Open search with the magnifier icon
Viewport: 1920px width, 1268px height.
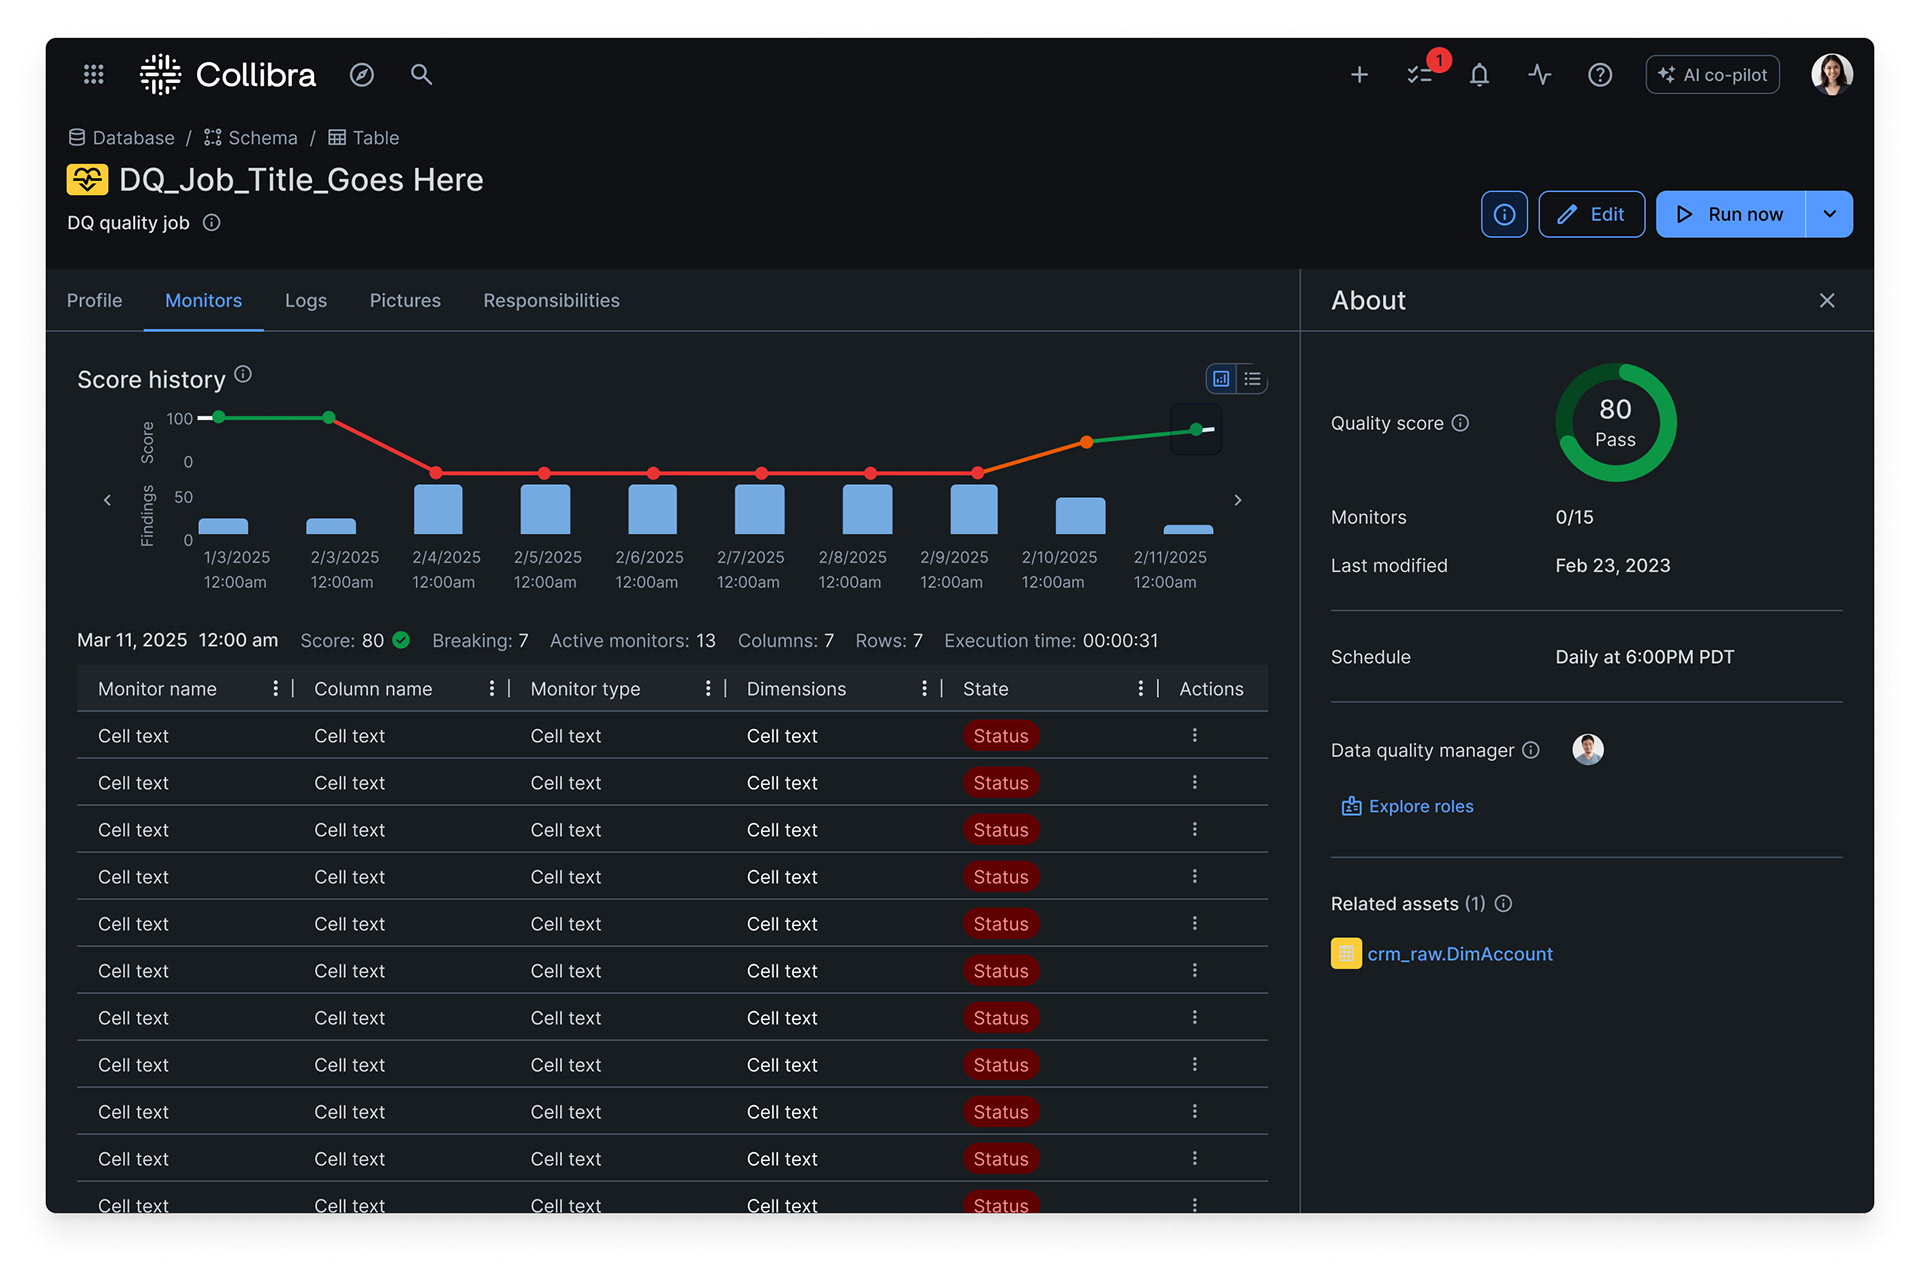point(421,75)
